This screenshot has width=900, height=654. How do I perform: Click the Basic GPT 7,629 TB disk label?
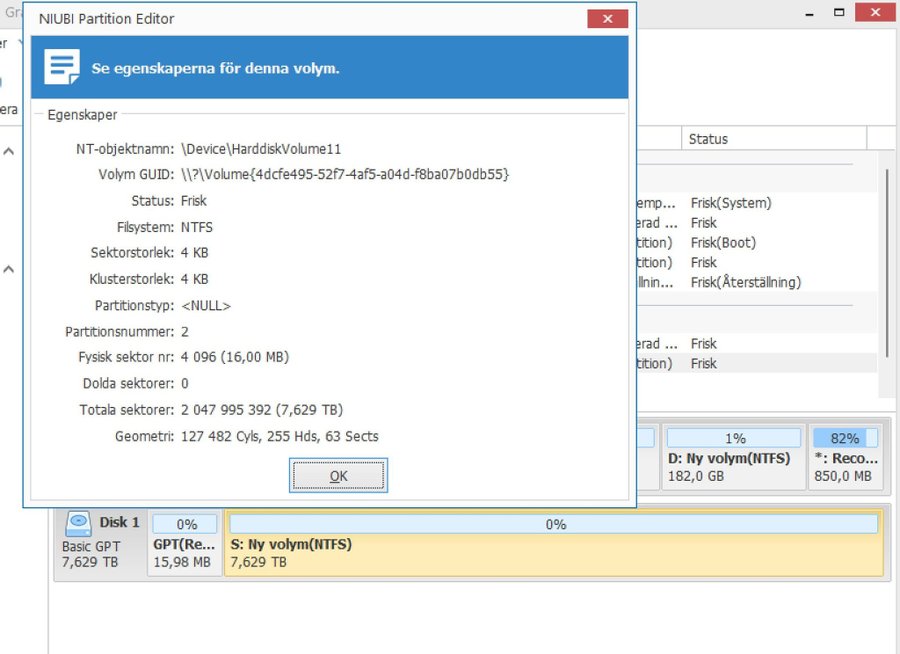[x=91, y=554]
